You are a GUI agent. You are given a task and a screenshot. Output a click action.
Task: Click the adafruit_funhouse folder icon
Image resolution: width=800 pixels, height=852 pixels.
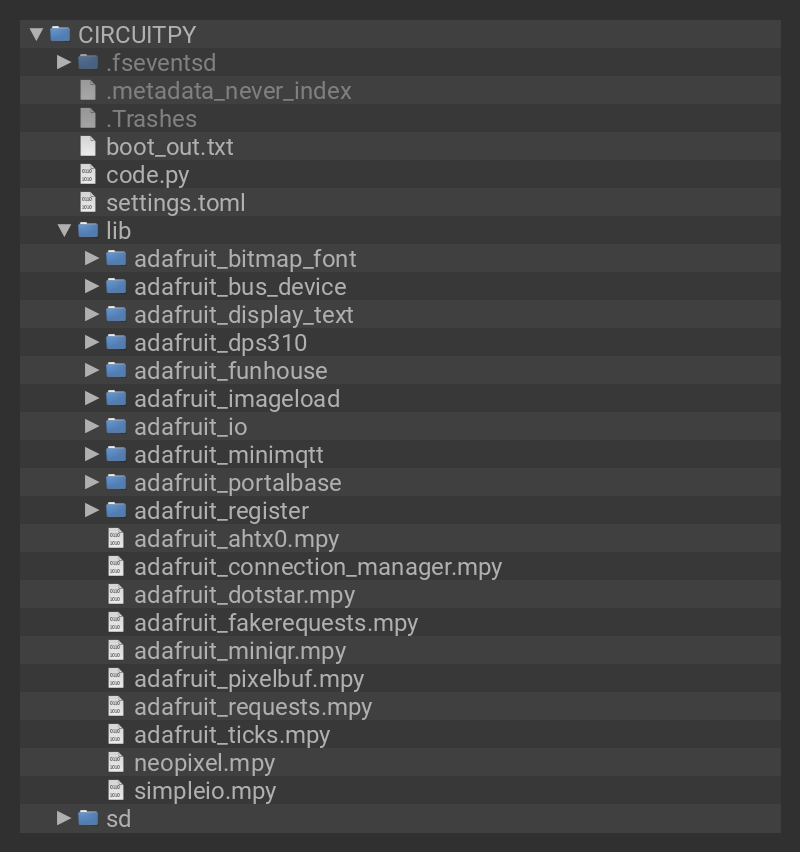116,370
